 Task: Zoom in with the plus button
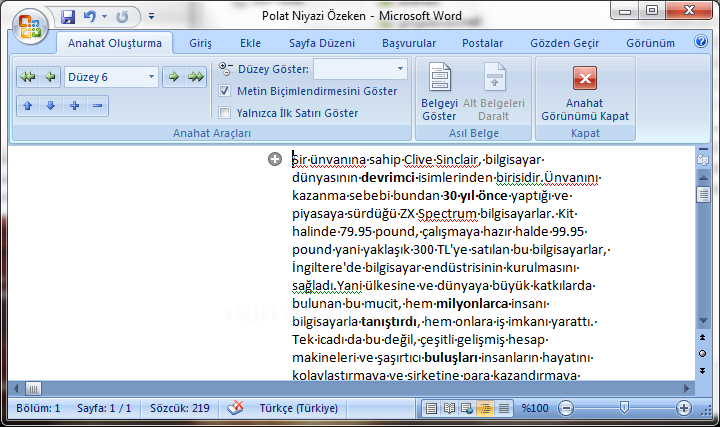tap(684, 408)
